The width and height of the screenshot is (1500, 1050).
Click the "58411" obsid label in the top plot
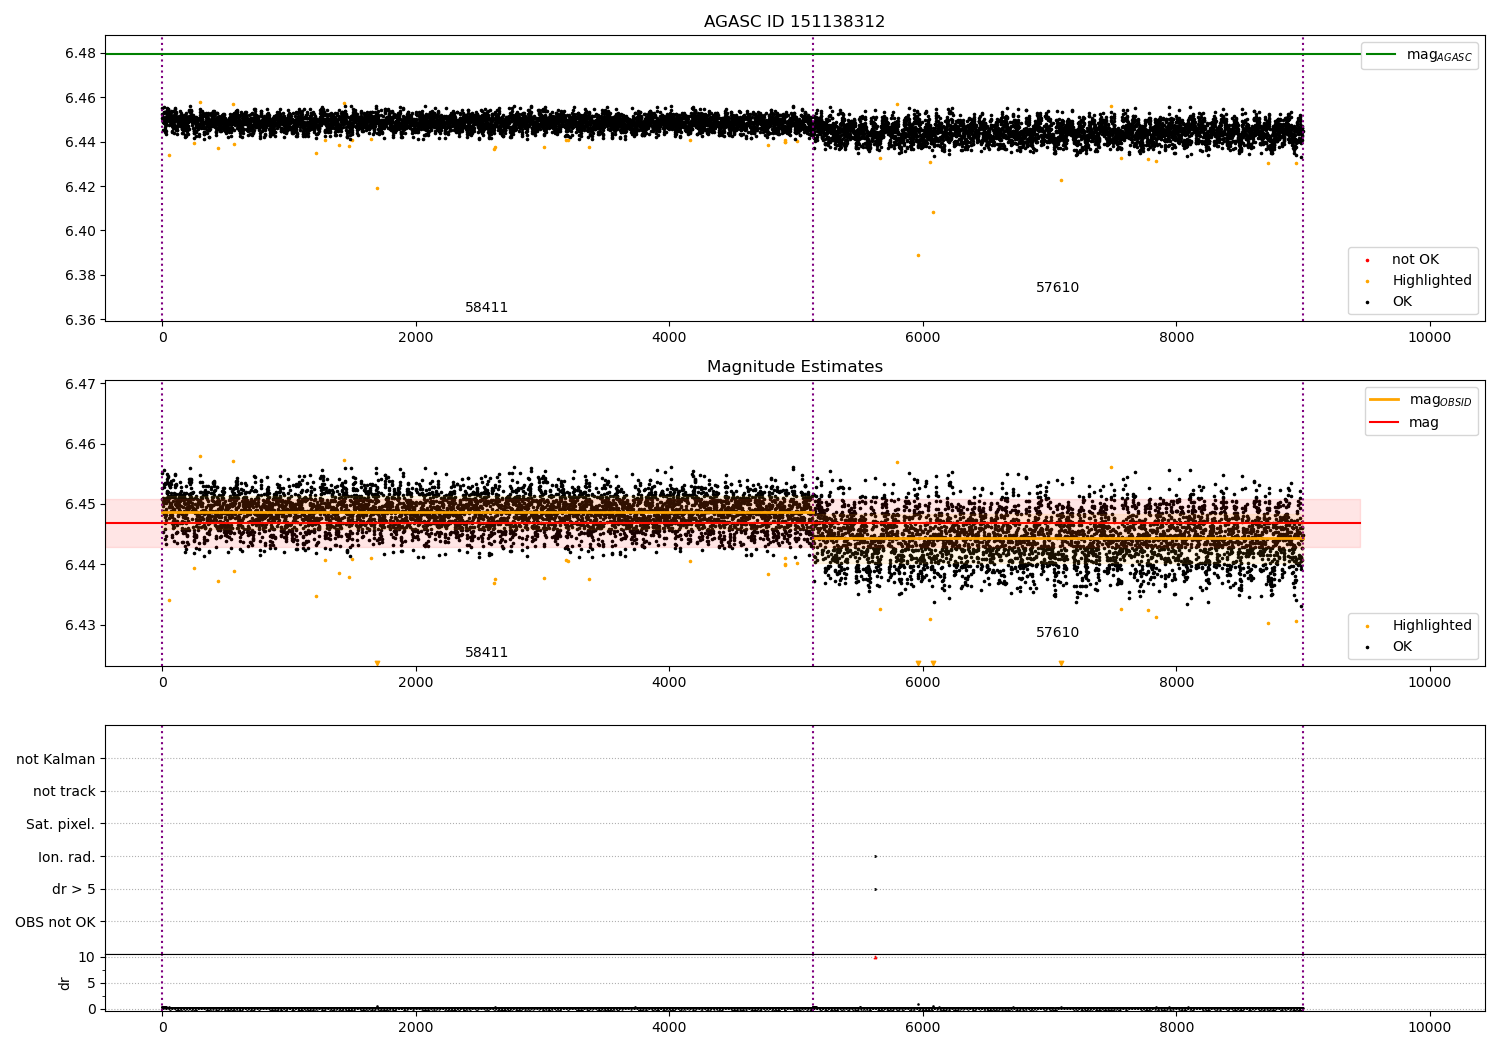(486, 307)
